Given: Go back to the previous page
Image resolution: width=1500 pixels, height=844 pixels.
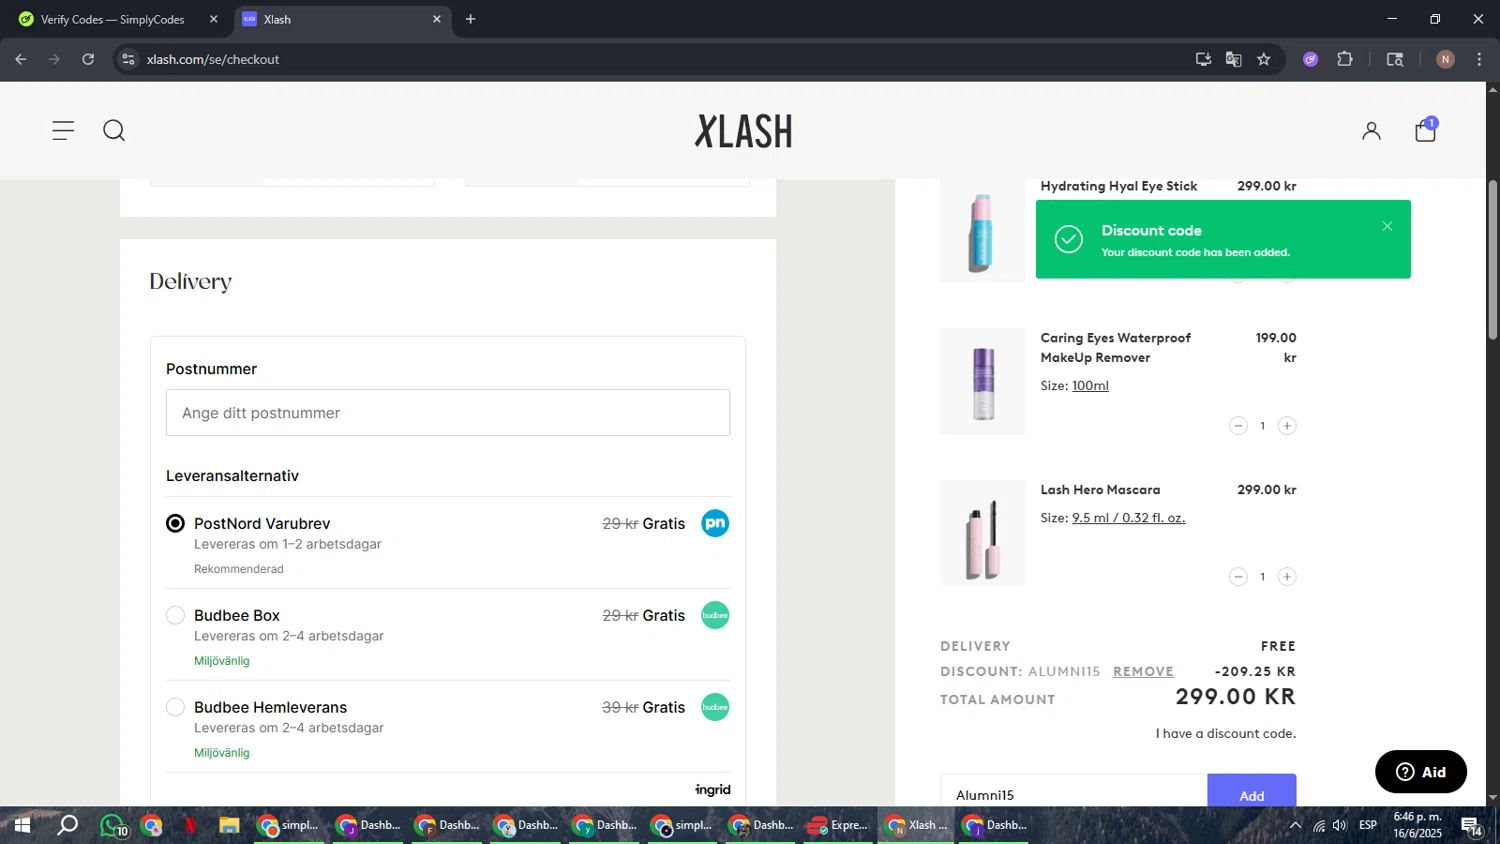Looking at the screenshot, I should point(21,59).
